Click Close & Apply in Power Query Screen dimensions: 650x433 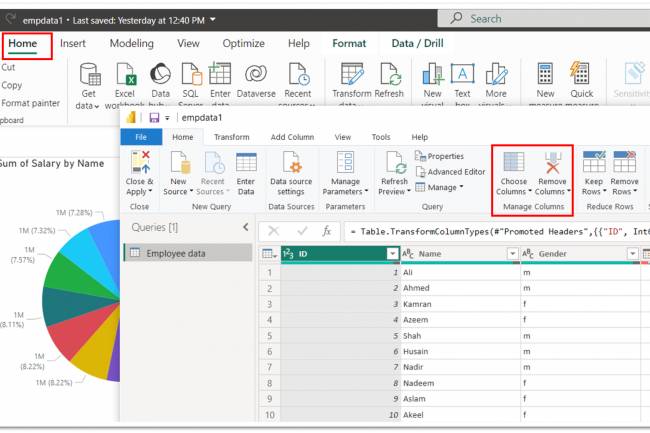pyautogui.click(x=140, y=173)
